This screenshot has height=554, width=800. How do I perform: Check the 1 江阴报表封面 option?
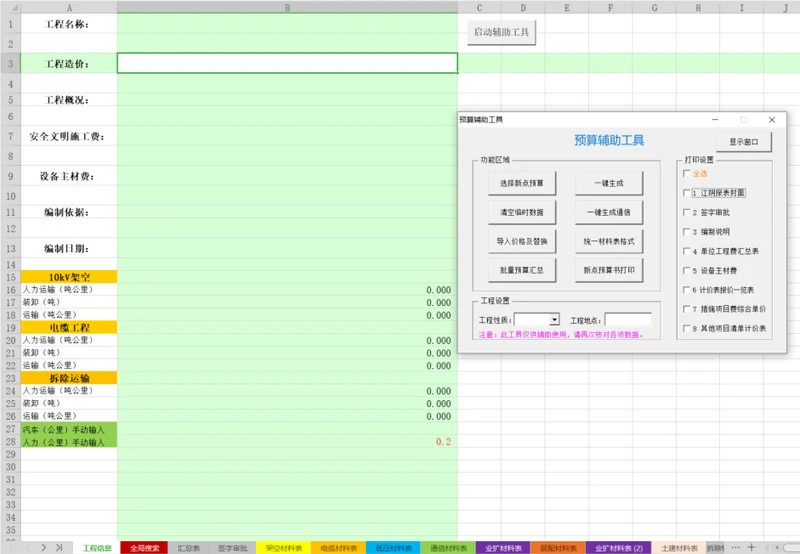[x=687, y=193]
